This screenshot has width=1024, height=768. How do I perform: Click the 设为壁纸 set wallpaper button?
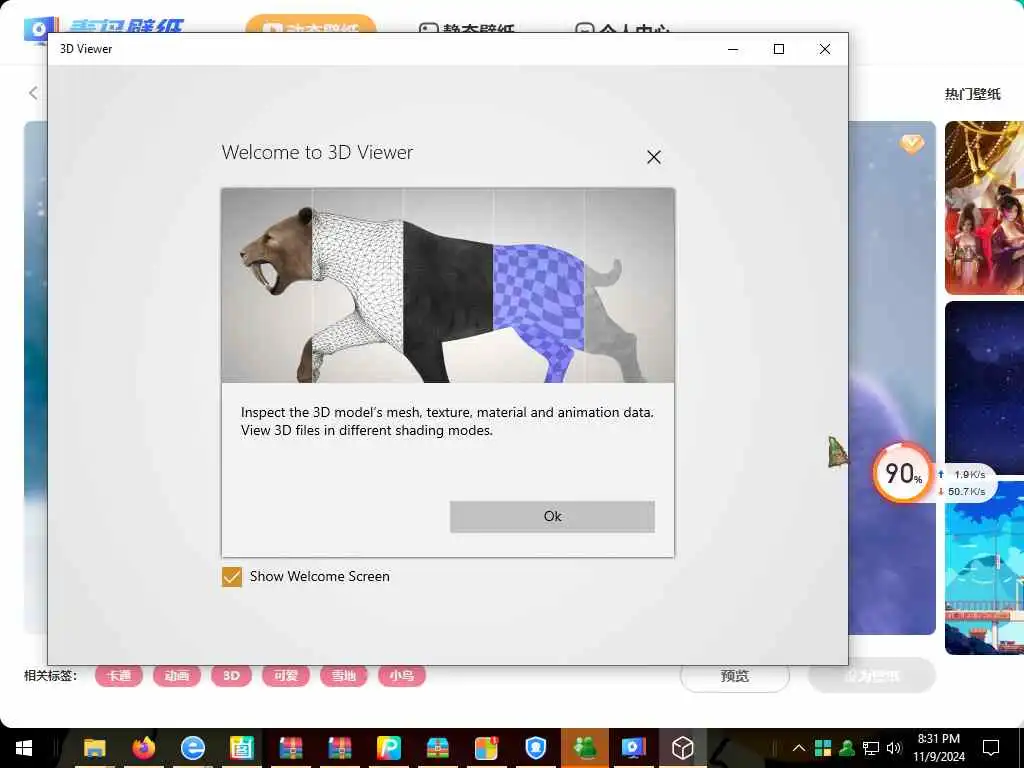click(x=872, y=677)
